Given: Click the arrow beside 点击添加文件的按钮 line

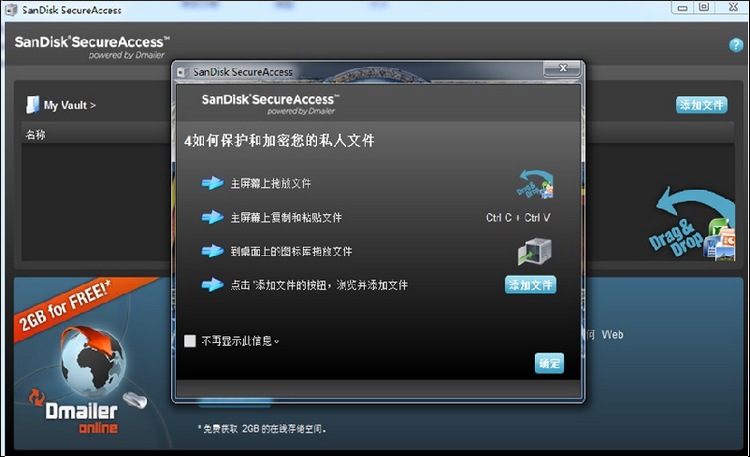Looking at the screenshot, I should click(x=212, y=285).
